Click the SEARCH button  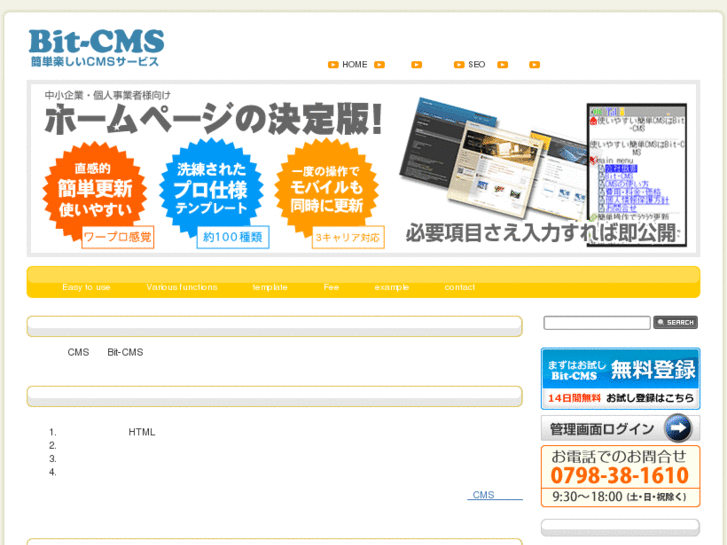click(676, 322)
